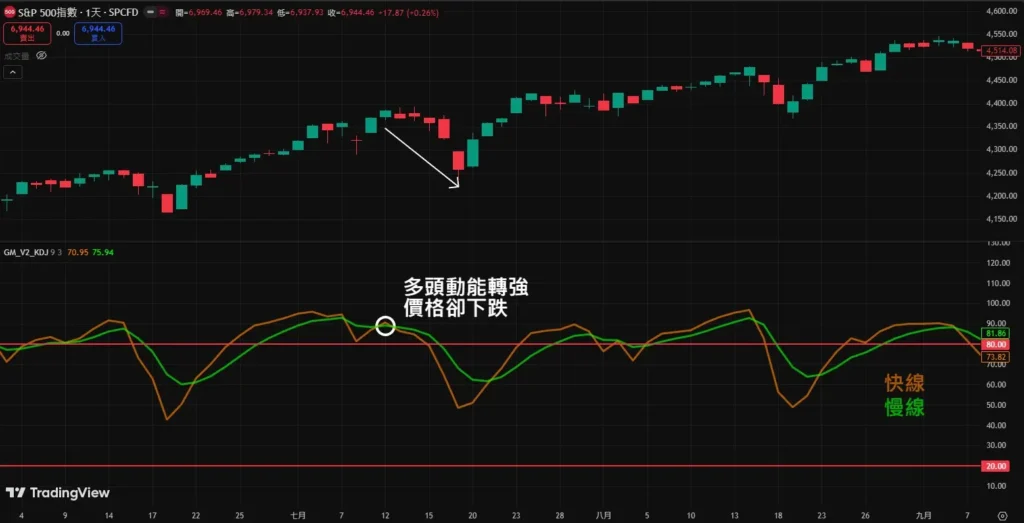Screen dimensions: 1024x523
Task: Click the red 賣出 sell button
Action: point(27,33)
